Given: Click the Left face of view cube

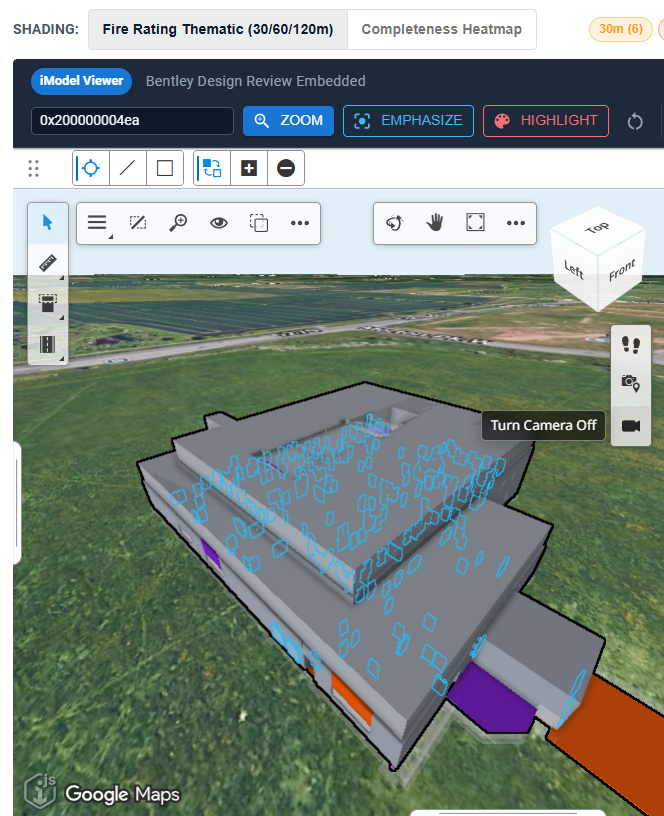Looking at the screenshot, I should [574, 270].
